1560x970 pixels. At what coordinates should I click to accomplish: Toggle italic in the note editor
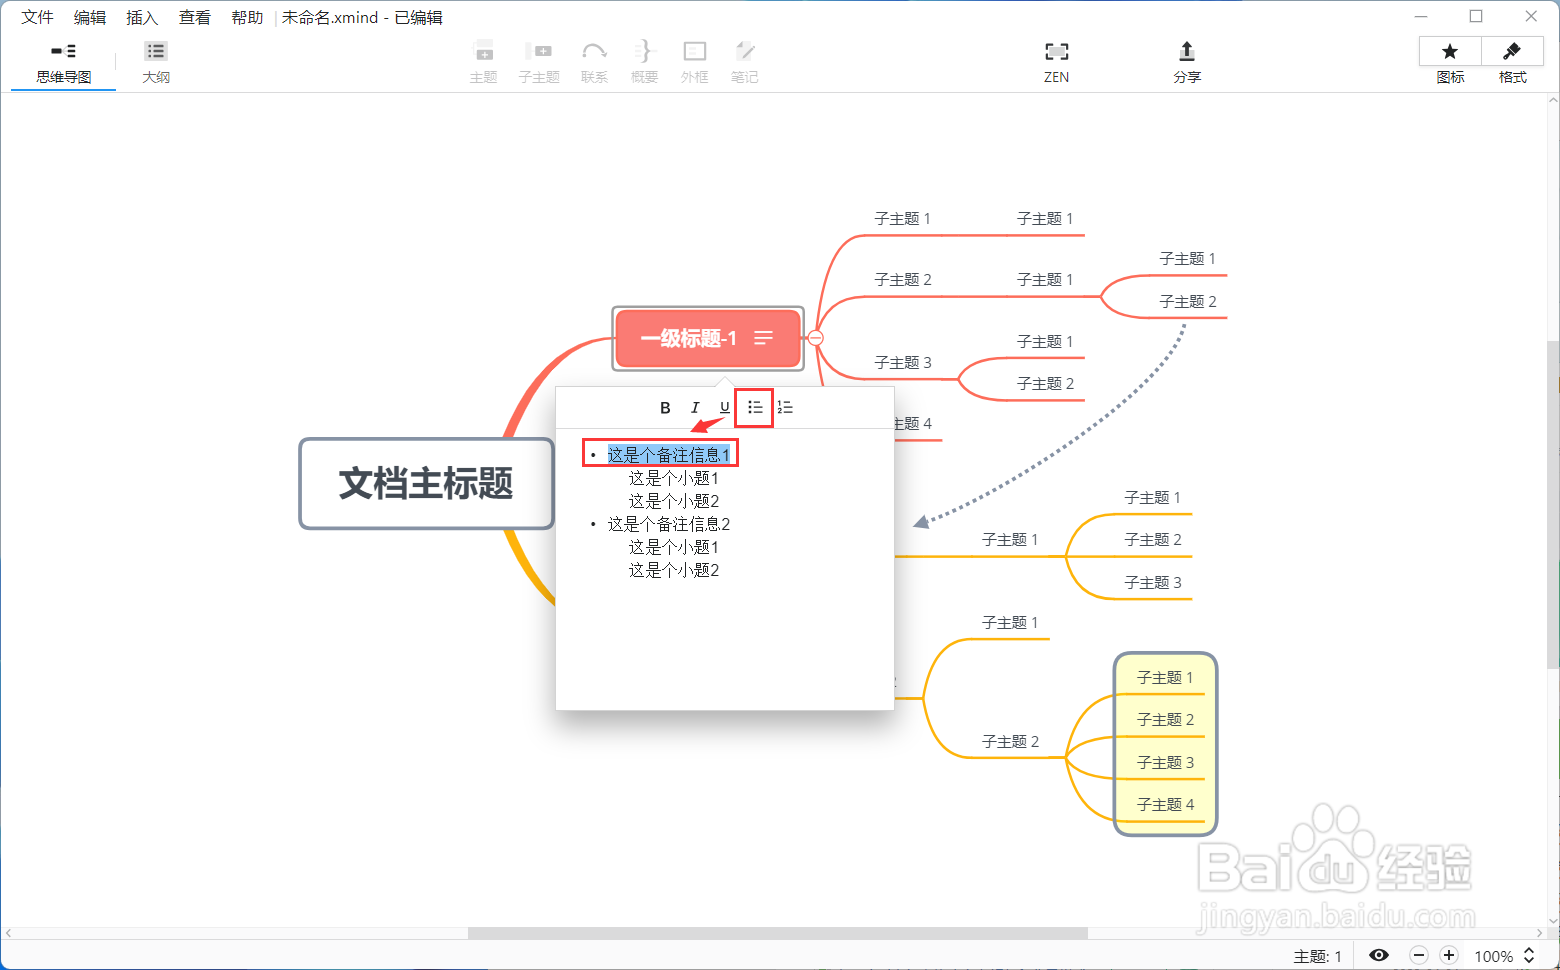[695, 408]
